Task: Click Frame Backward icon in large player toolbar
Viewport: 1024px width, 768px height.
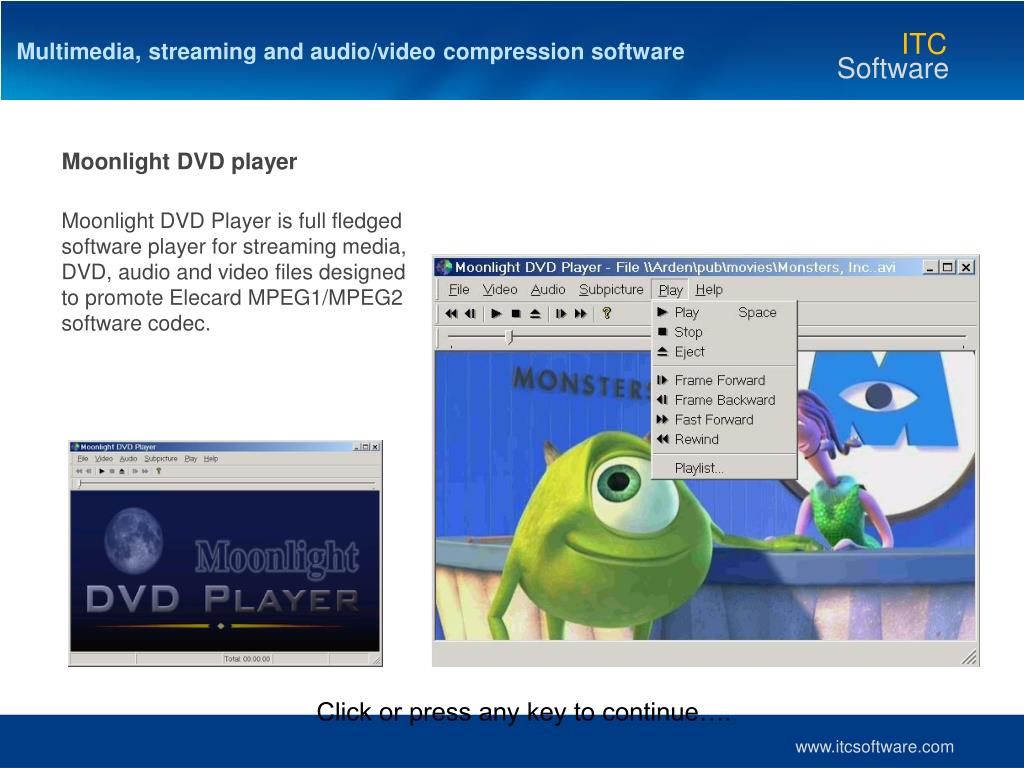Action: coord(470,313)
